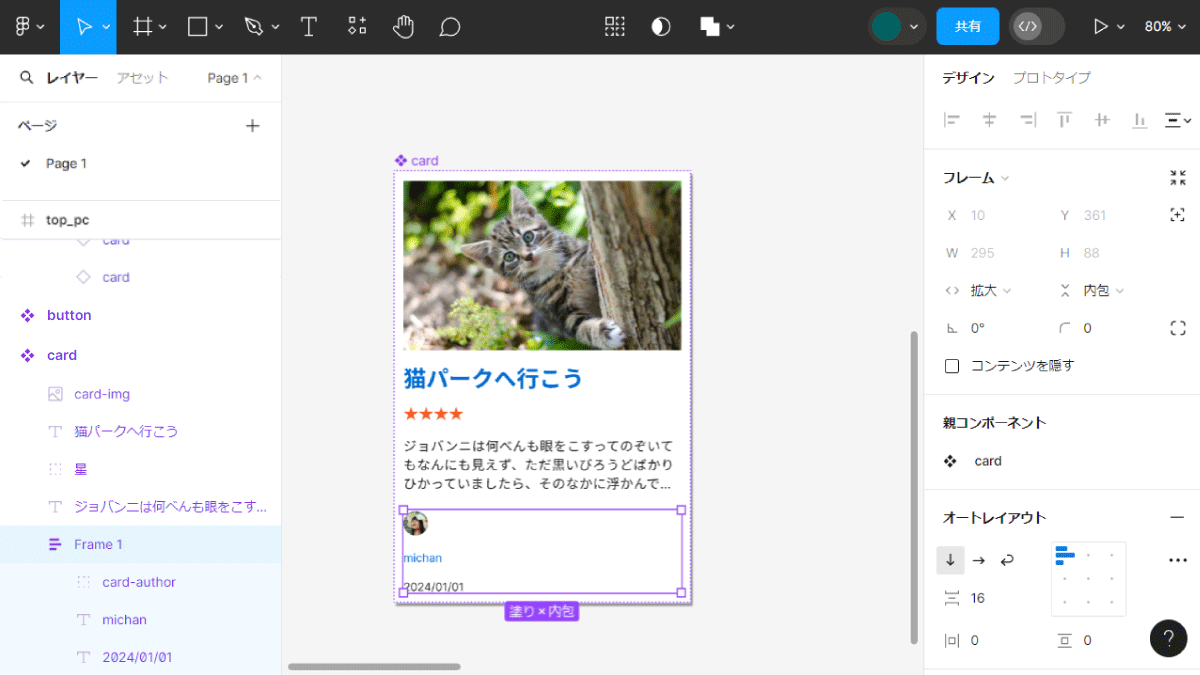Open the Resources tool
This screenshot has height=675, width=1200.
tap(357, 27)
